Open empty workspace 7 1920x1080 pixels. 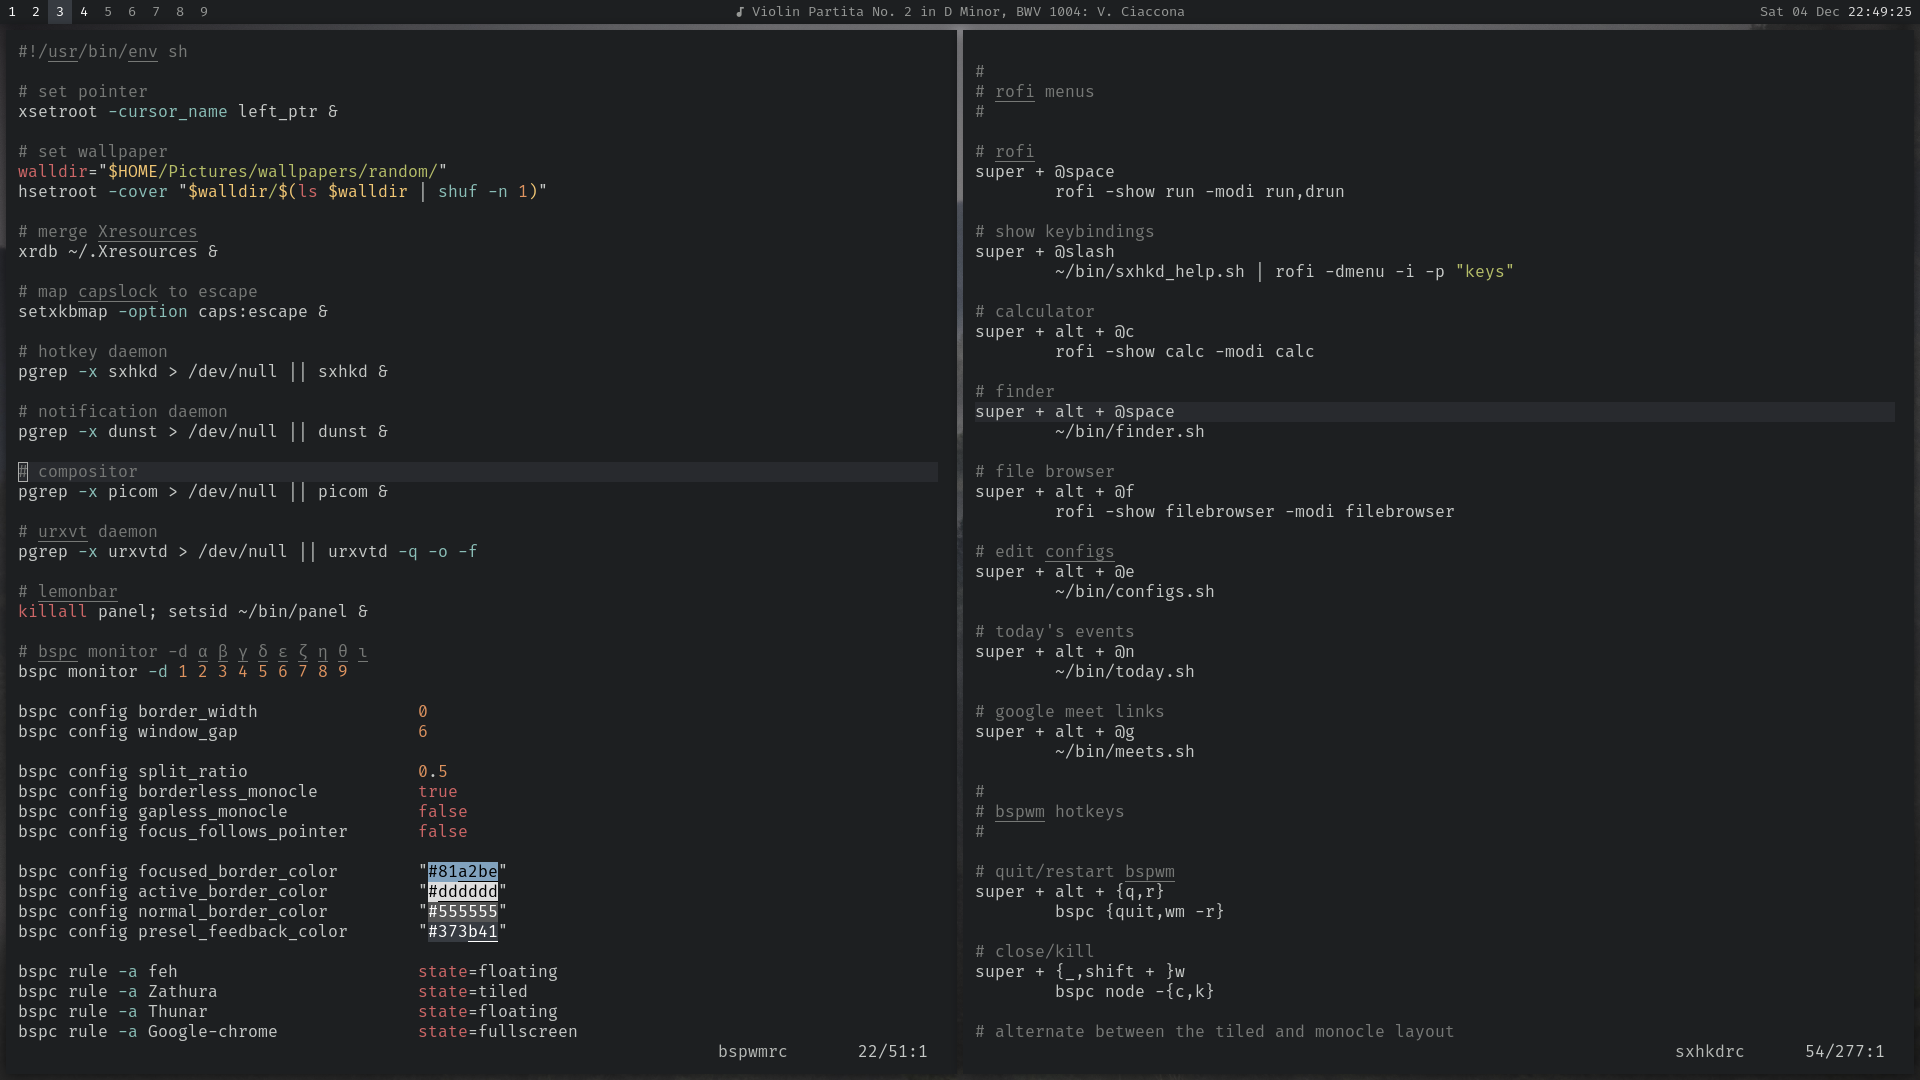point(156,12)
